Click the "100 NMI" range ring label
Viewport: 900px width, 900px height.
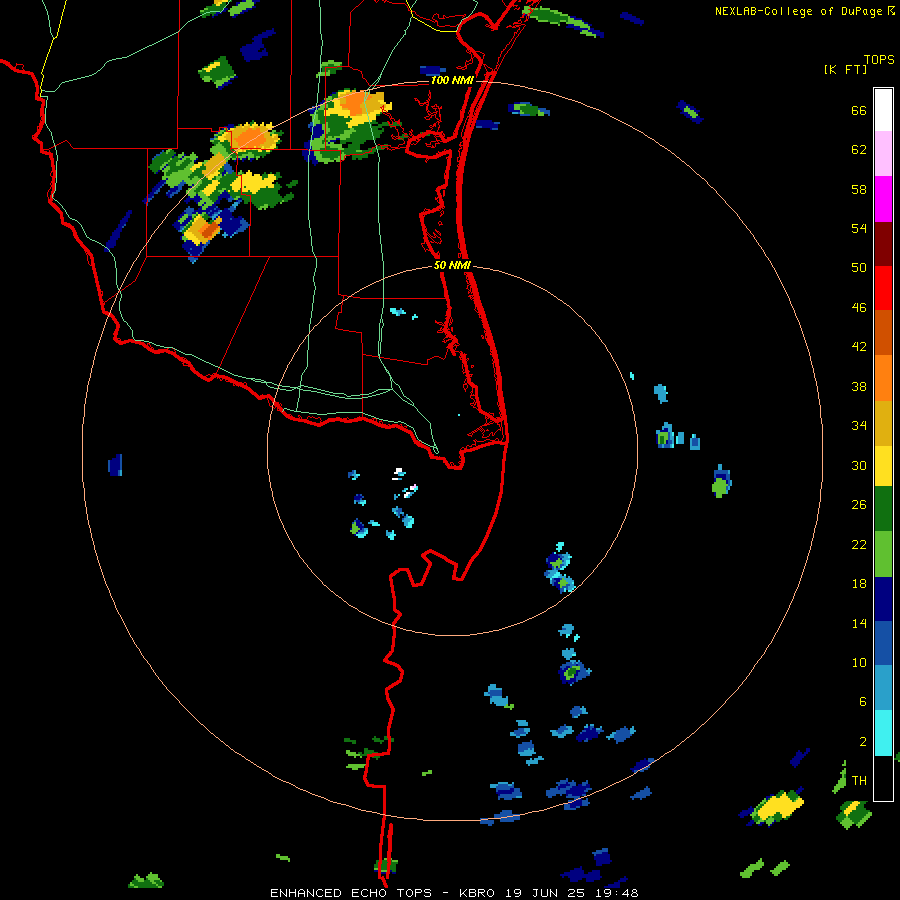coord(452,80)
